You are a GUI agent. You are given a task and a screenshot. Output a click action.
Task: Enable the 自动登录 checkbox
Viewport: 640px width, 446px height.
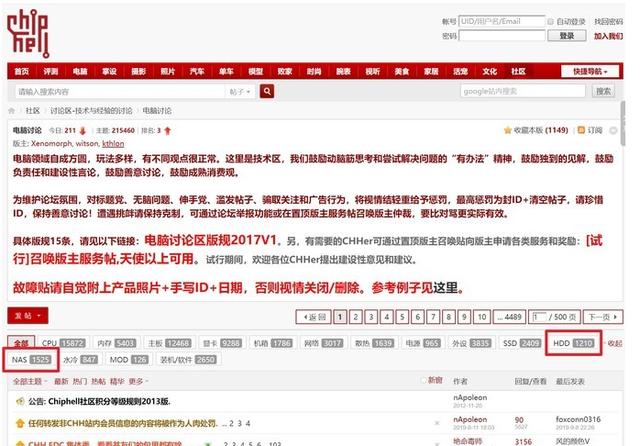(550, 22)
